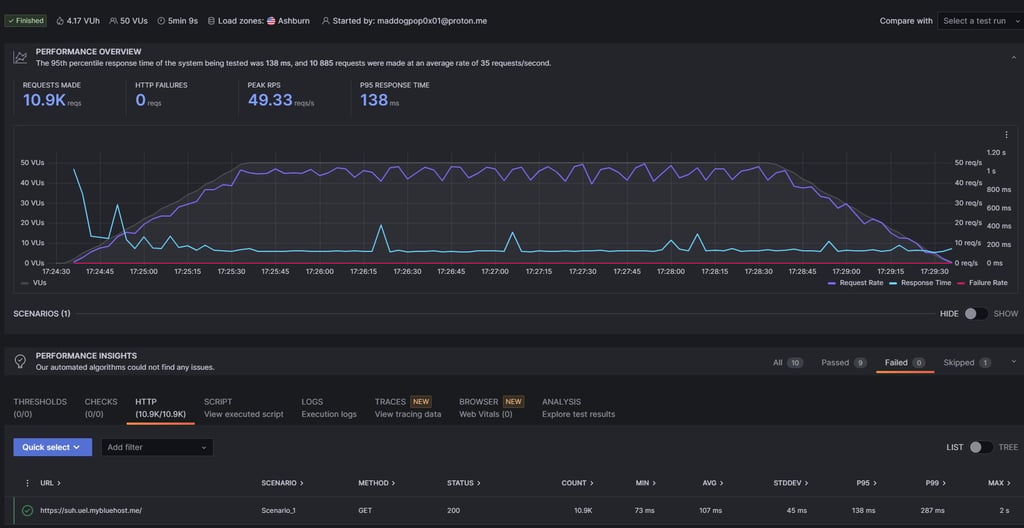Click the Scenario_1 cell
This screenshot has height=528, width=1024.
point(278,510)
